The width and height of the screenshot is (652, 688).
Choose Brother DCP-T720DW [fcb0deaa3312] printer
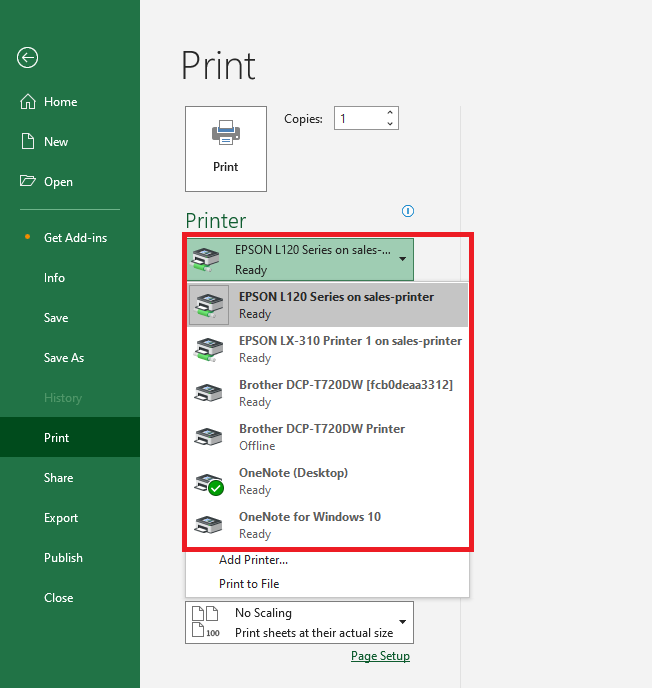click(328, 393)
